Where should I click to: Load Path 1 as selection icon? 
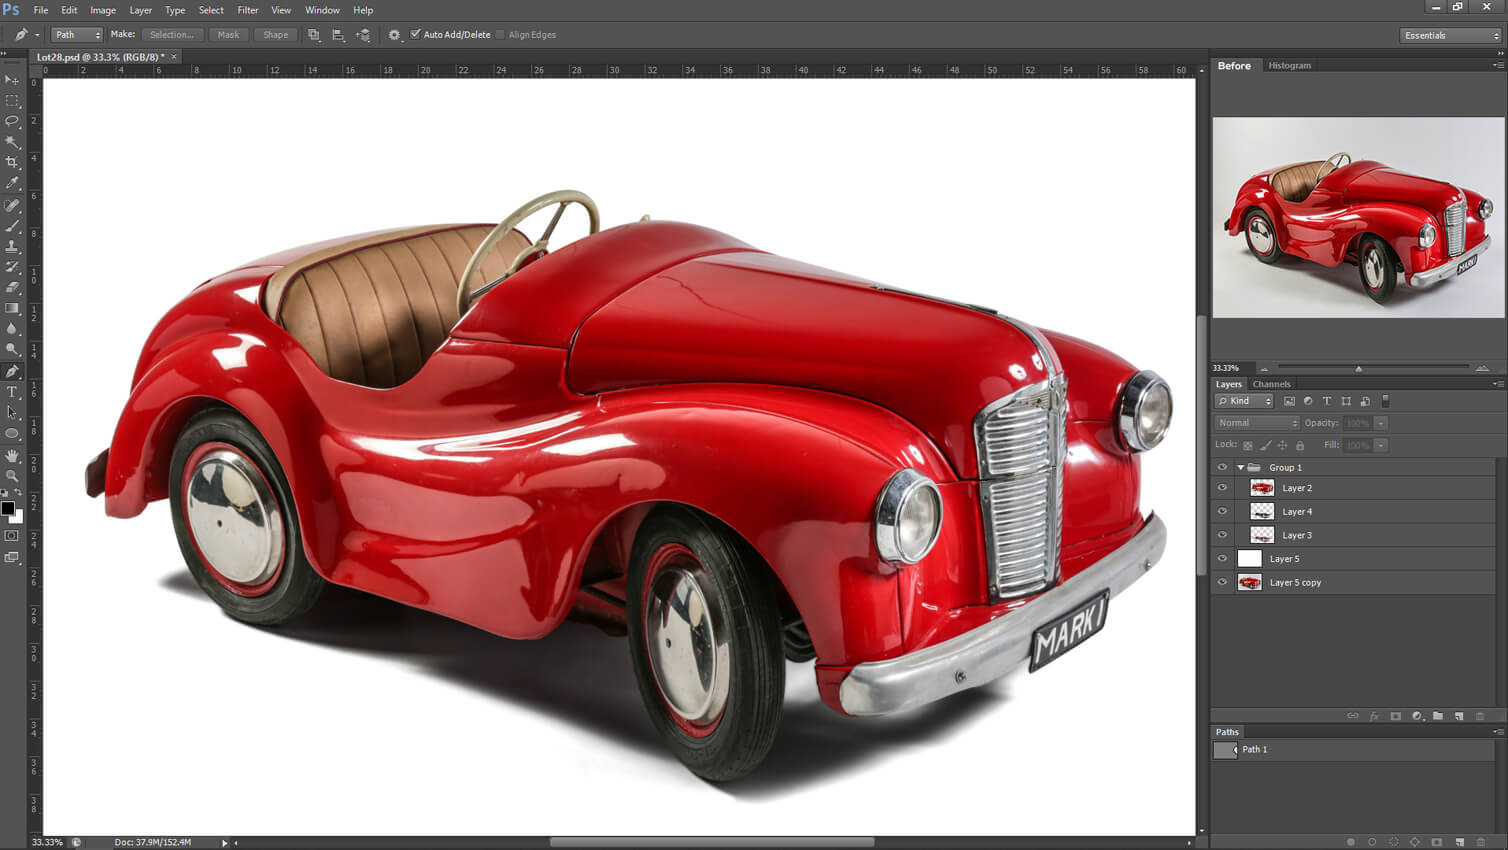pyautogui.click(x=1393, y=842)
